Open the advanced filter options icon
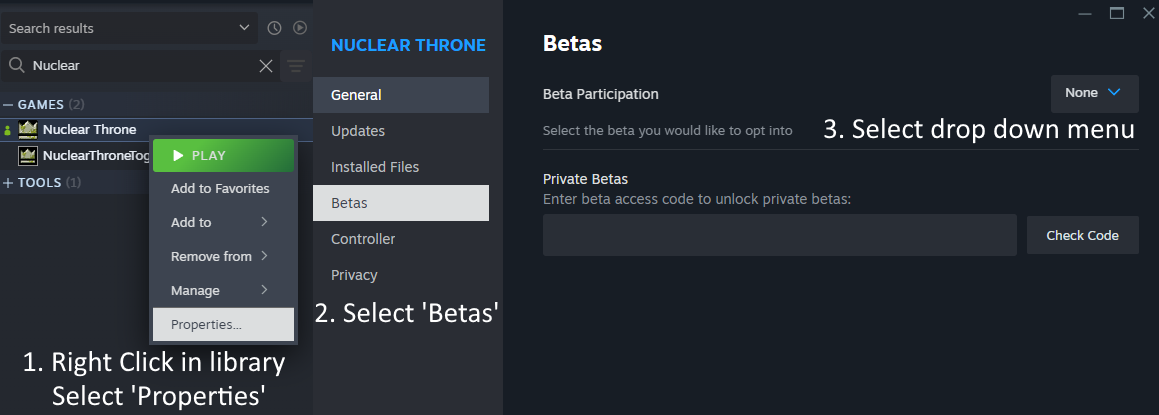Viewport: 1159px width, 415px height. coord(296,66)
